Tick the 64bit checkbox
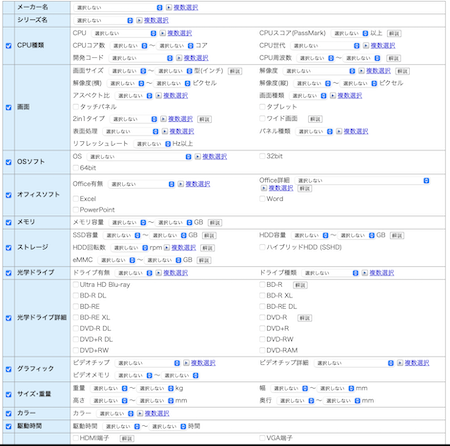Viewport: 450px width, 446px height. click(76, 168)
